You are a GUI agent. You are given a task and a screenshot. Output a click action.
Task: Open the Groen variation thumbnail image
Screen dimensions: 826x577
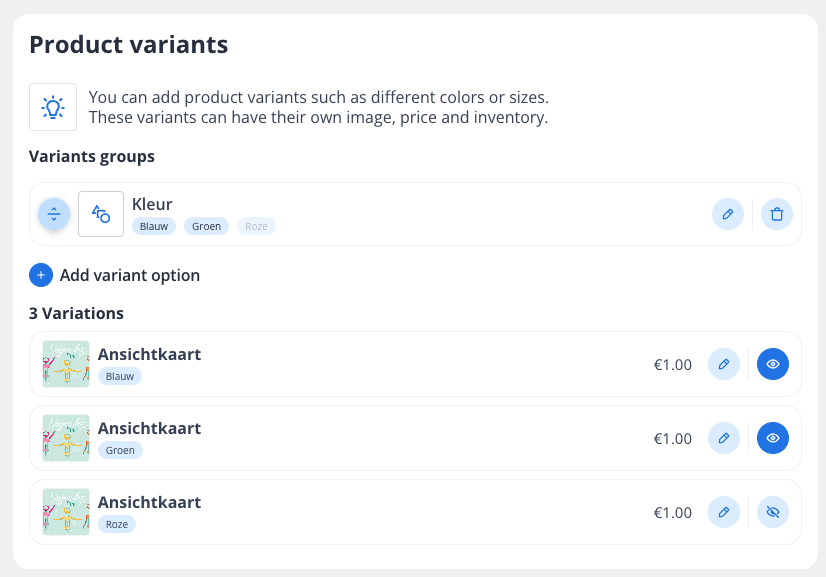[x=66, y=438]
